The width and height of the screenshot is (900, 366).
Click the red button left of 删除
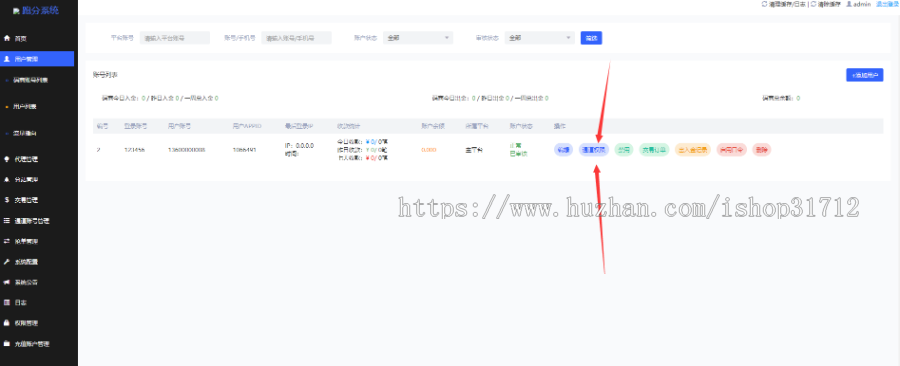point(731,150)
